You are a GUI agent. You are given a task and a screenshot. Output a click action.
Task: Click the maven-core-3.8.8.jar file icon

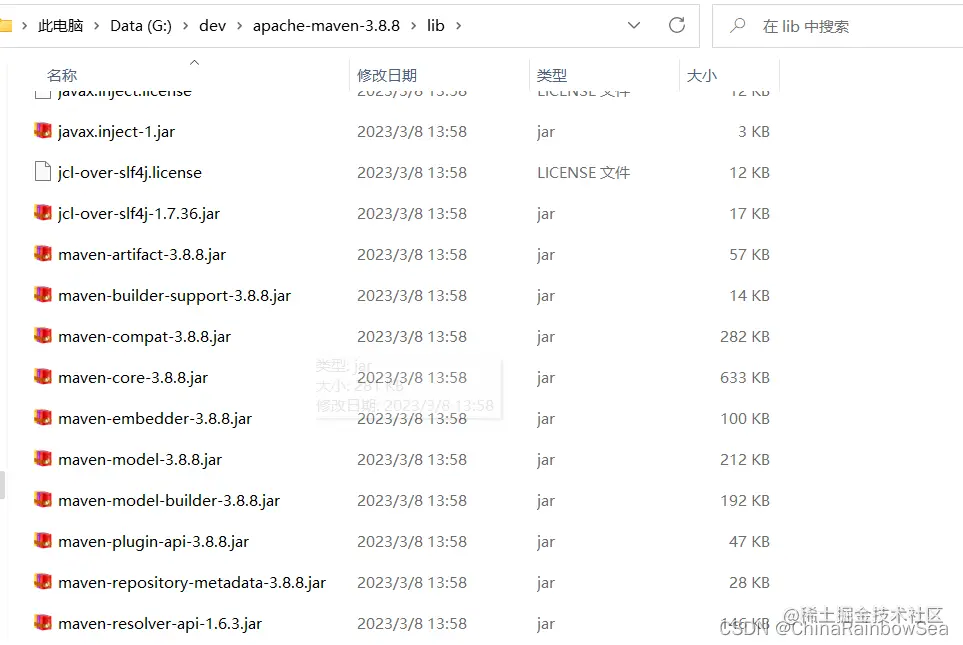click(42, 377)
